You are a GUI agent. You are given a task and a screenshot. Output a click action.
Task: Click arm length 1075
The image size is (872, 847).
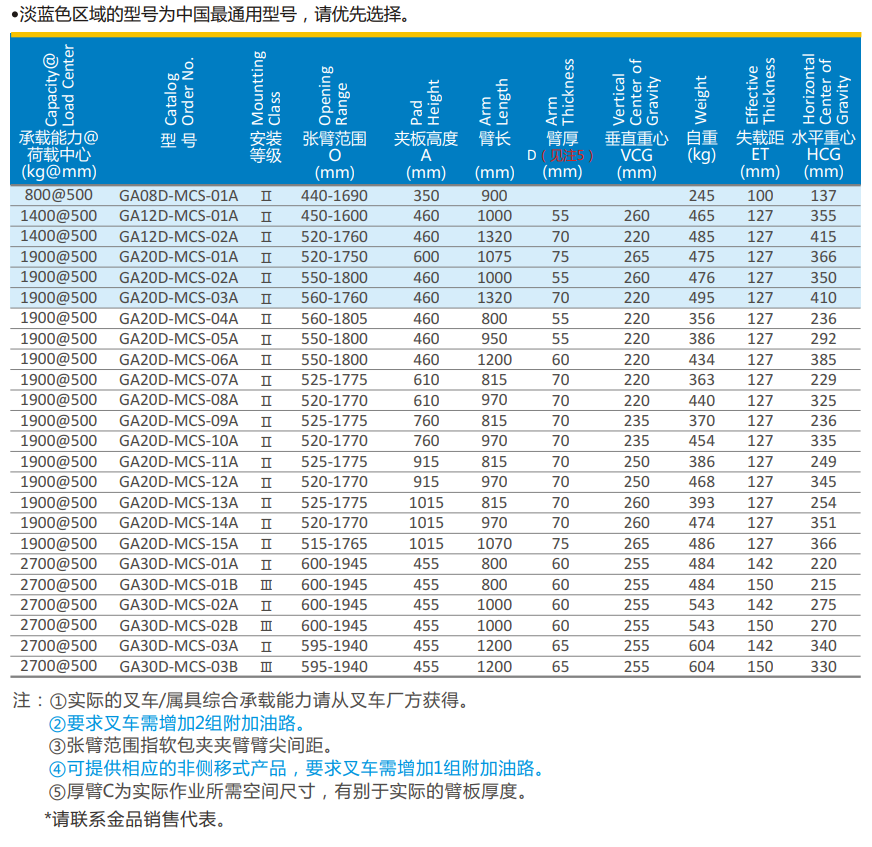click(494, 257)
